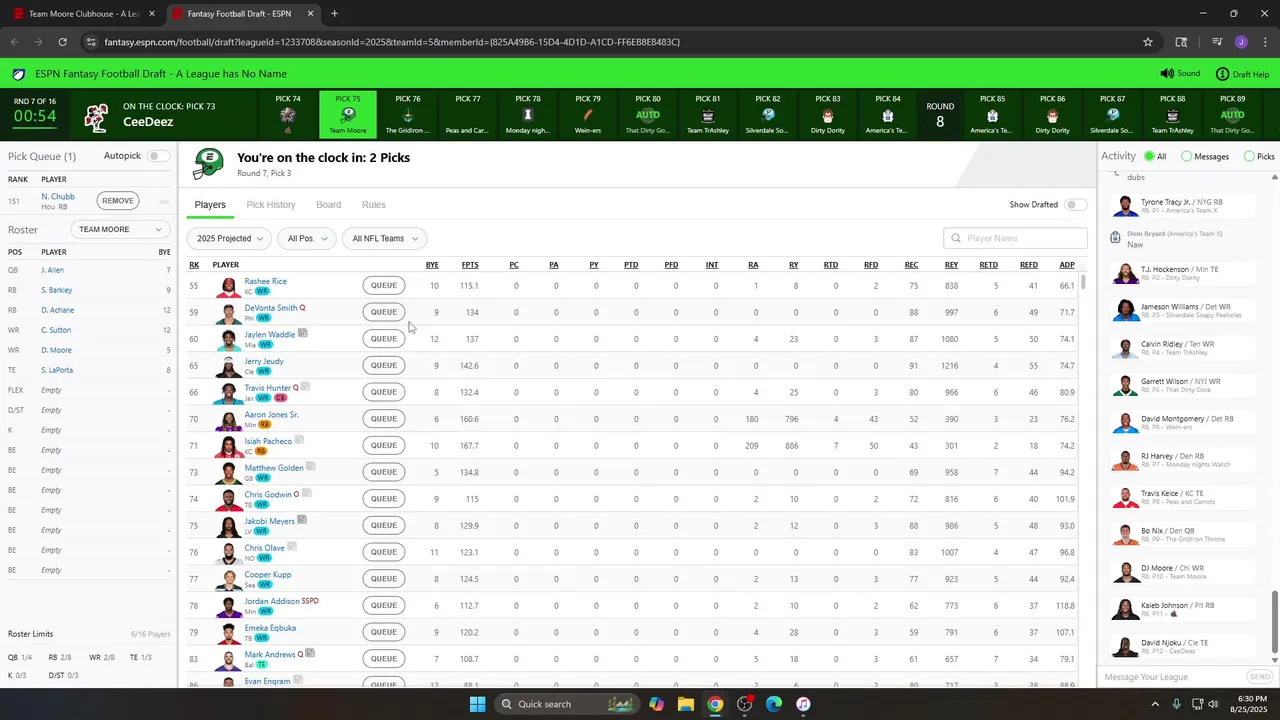Select the All activity radio button
This screenshot has height=720, width=1280.
tap(1149, 157)
